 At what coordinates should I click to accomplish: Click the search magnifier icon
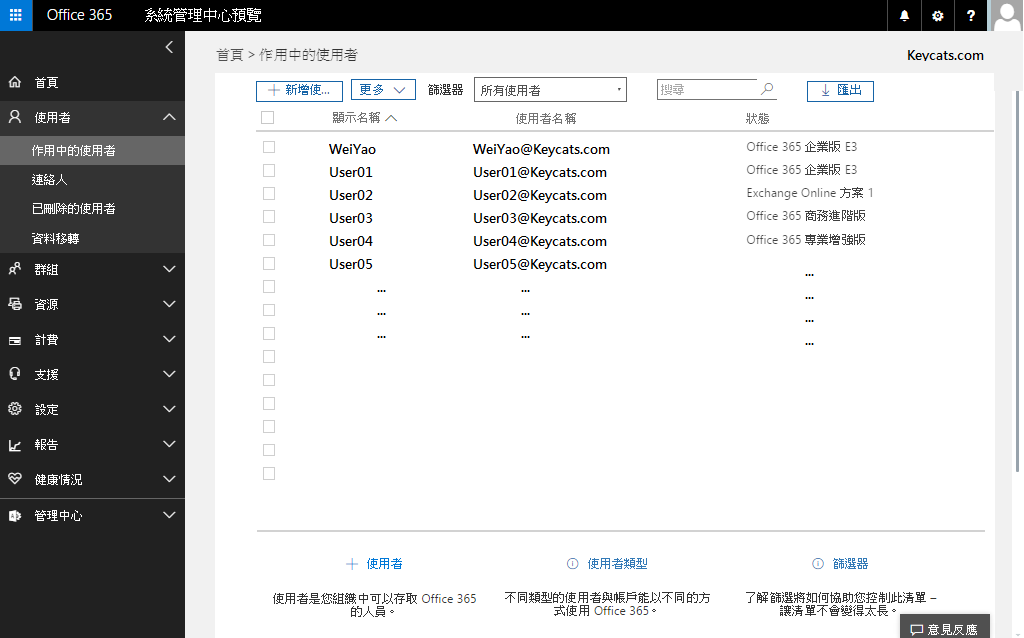pos(767,89)
